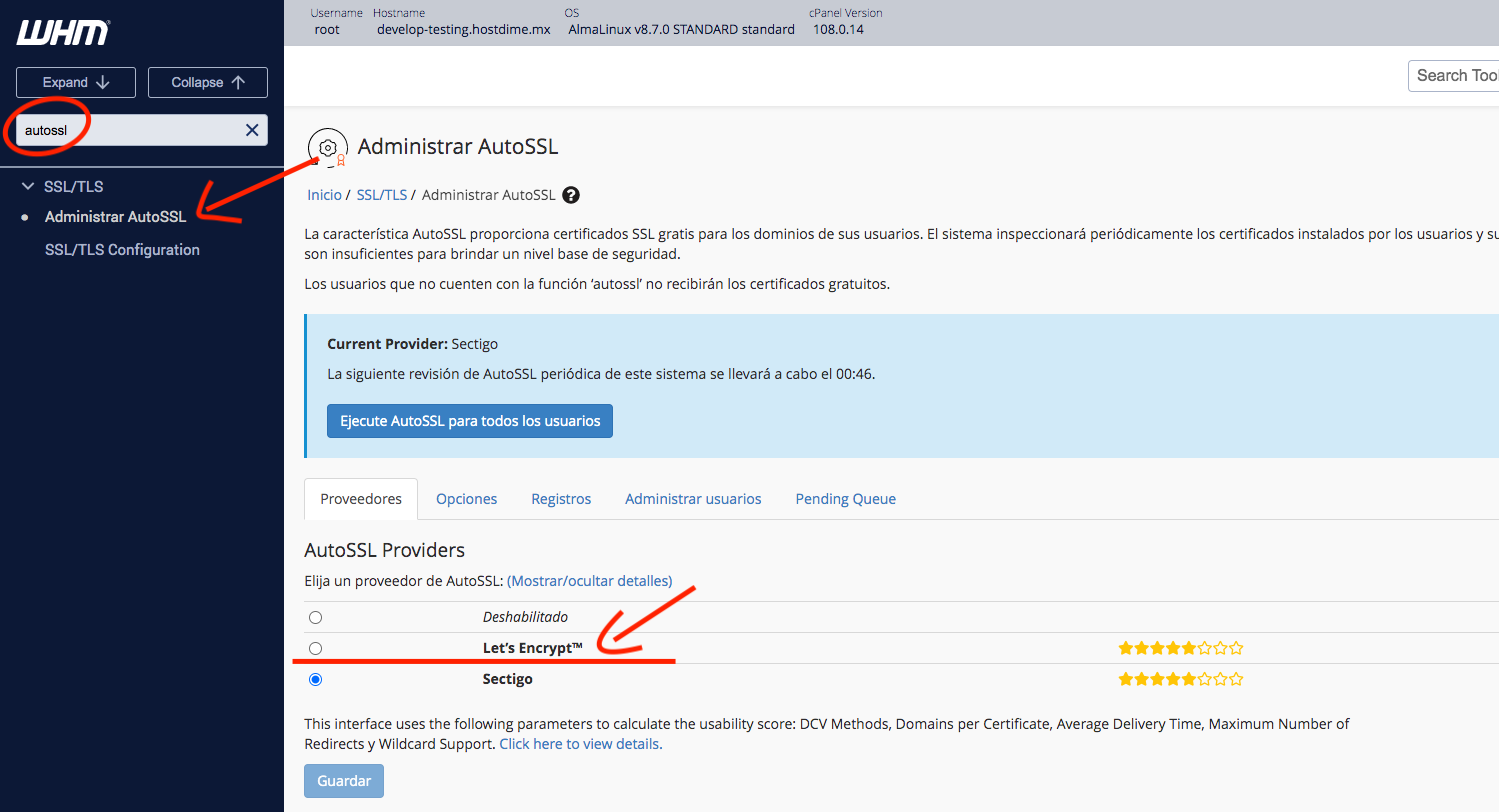Click the hostname develop-testing.hostdime.mx

tap(464, 30)
